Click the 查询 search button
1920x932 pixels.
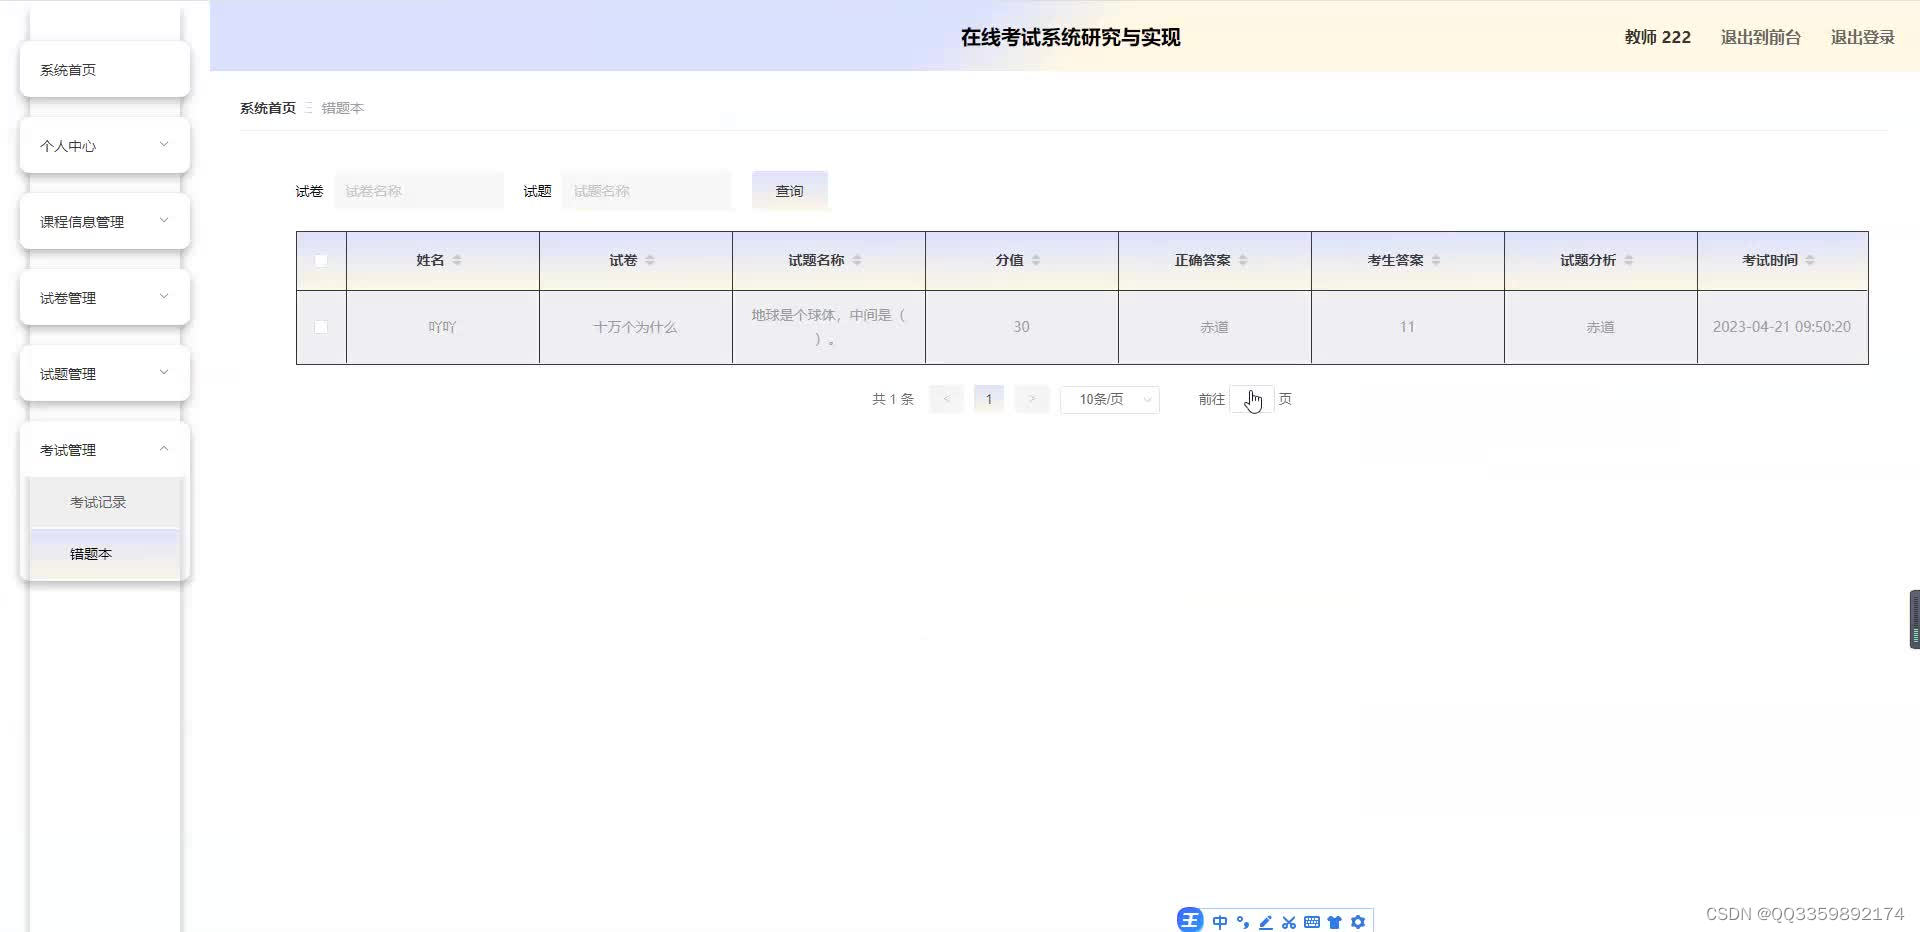pos(789,191)
